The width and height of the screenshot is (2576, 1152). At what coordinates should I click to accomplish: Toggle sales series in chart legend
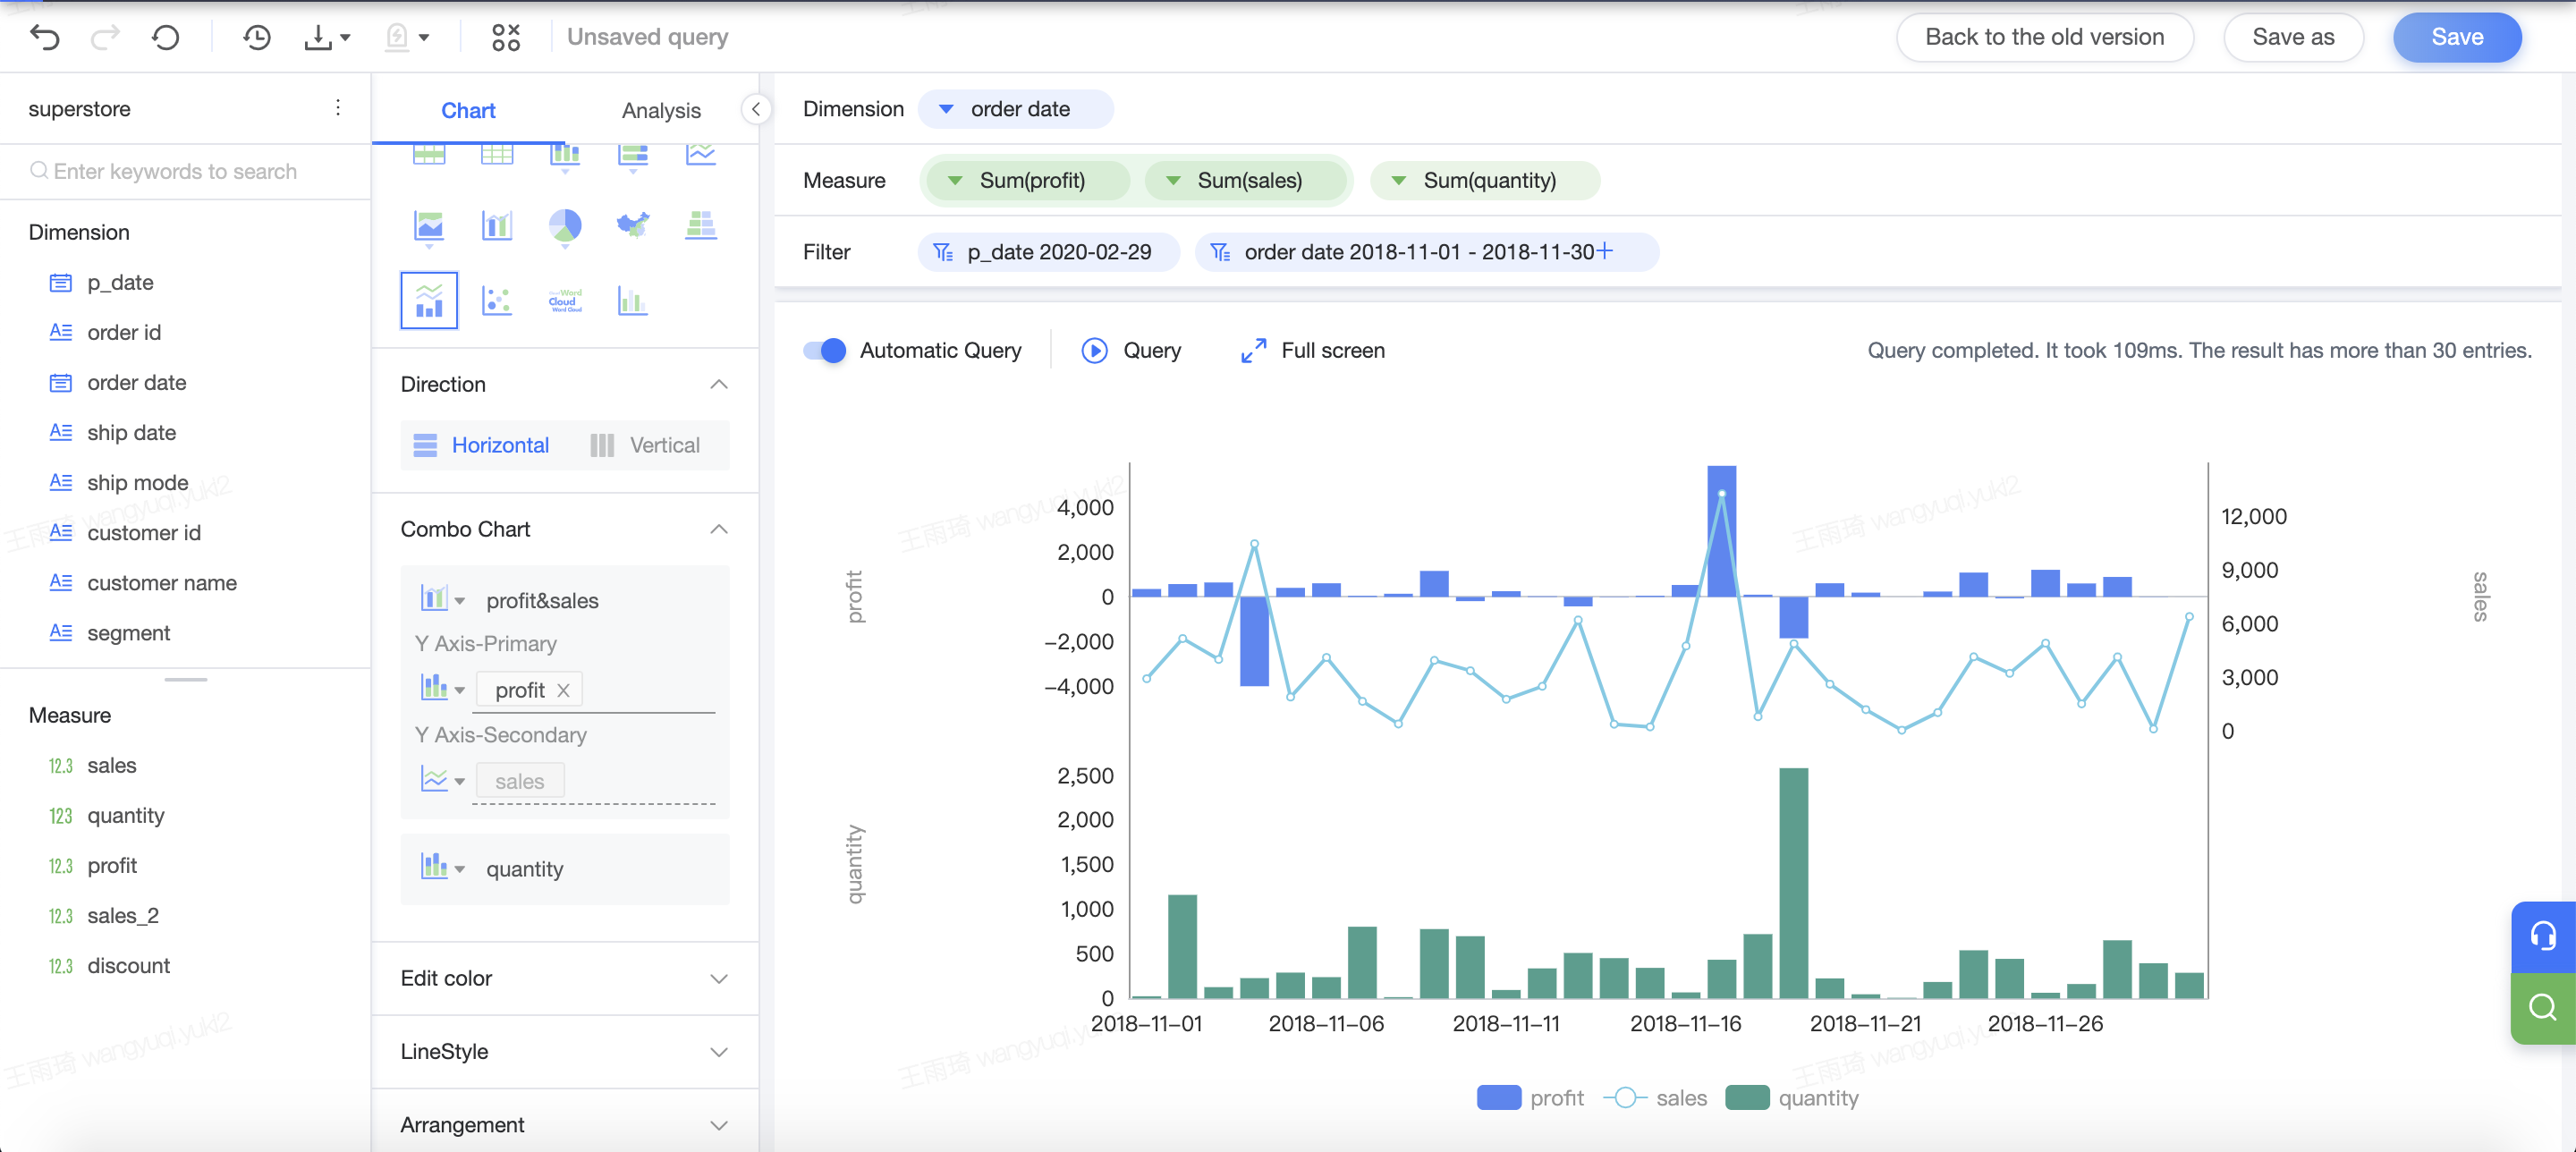click(1655, 1098)
